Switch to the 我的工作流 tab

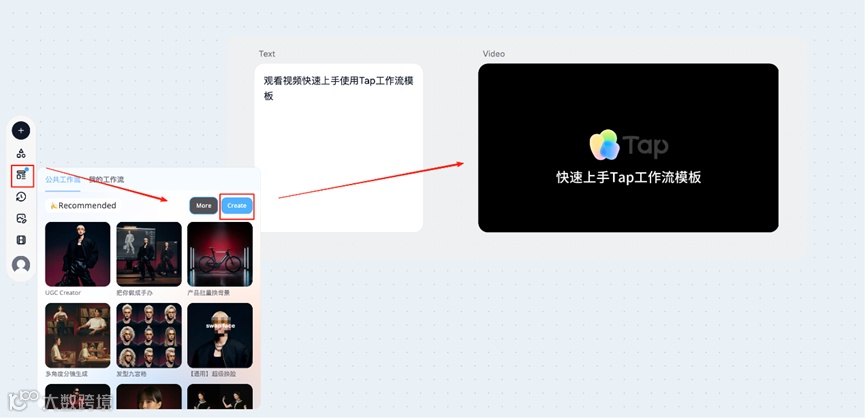click(x=106, y=180)
